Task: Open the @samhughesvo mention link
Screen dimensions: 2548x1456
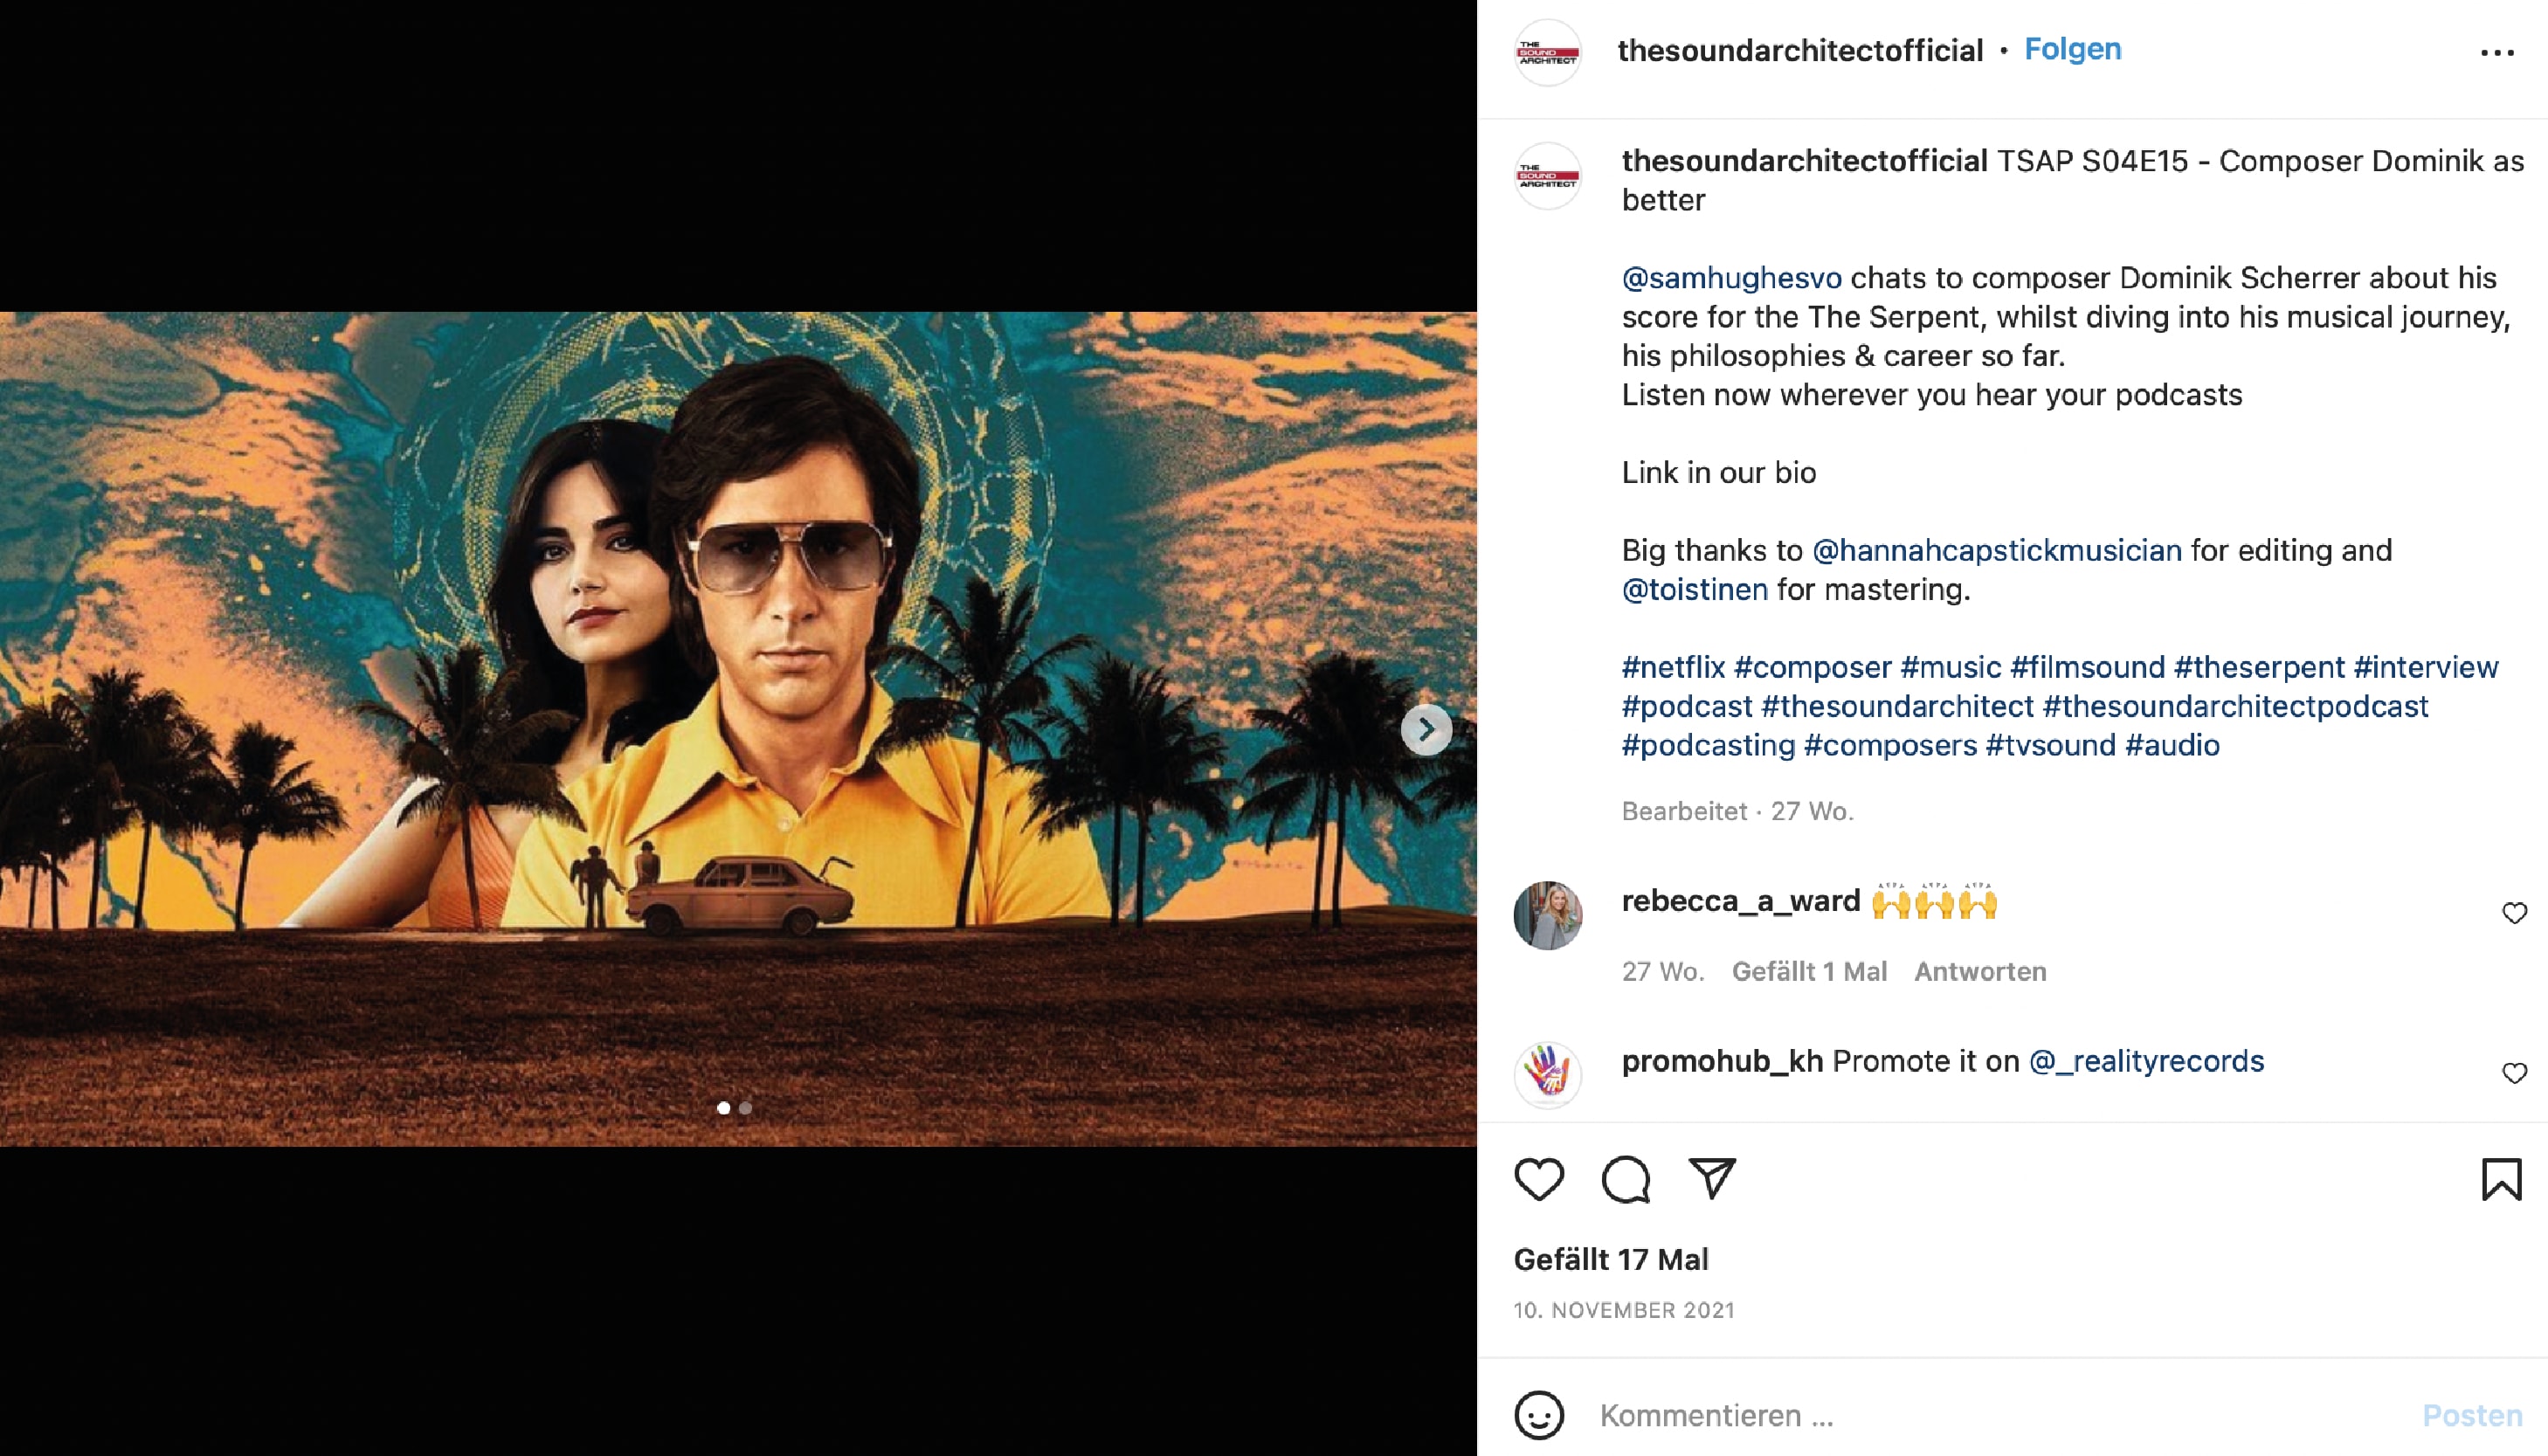Action: (x=1731, y=278)
